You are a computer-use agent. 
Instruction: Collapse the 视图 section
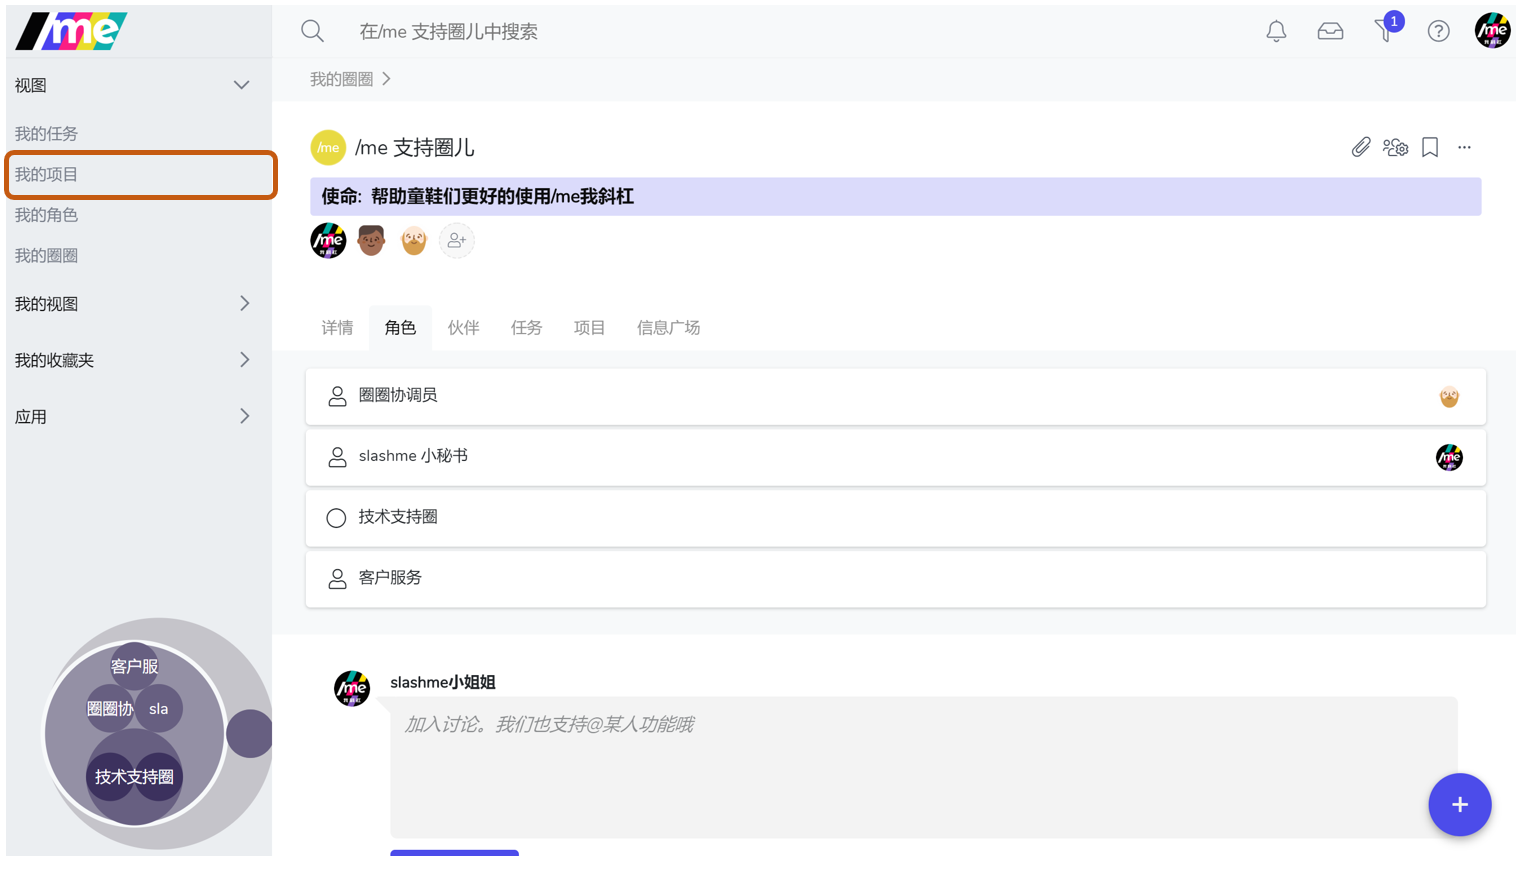241,85
